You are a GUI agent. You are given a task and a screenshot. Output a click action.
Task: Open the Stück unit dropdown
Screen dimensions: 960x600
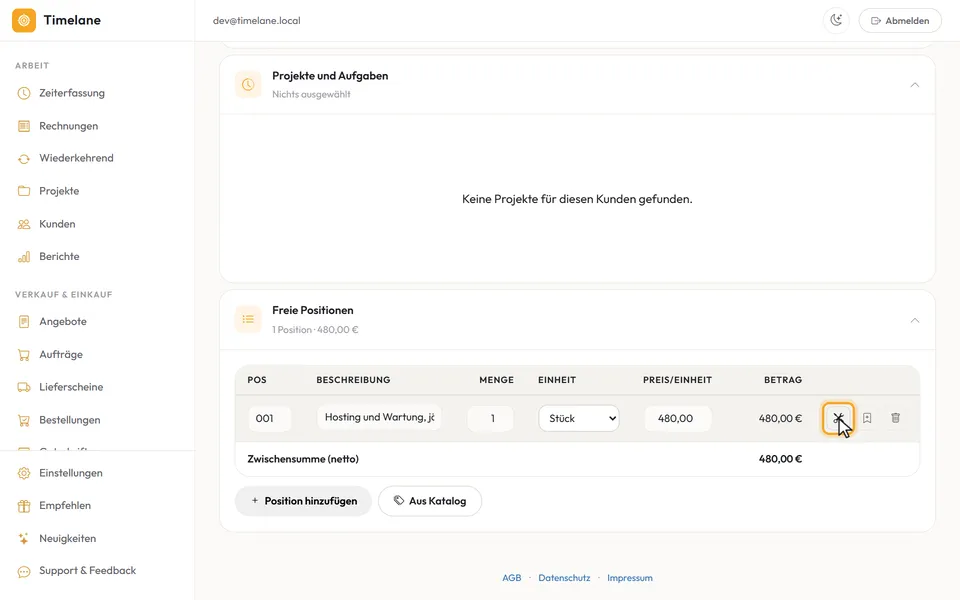(x=579, y=418)
